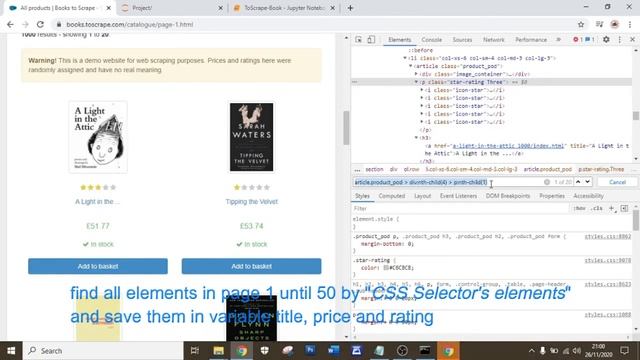Viewport: 640px width, 360px height.
Task: Open the A Light in the Attic book cover
Action: [98, 137]
